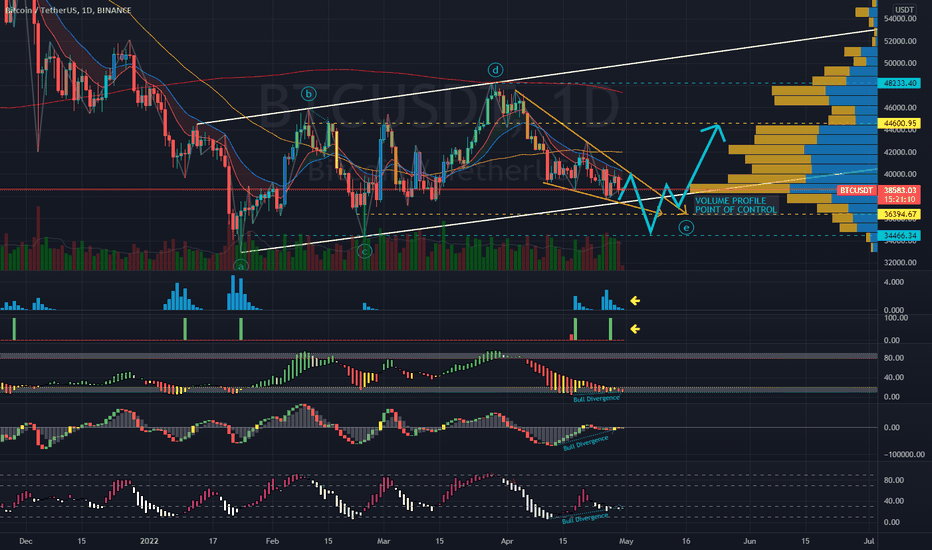Select the circled wave label "e"

(687, 227)
